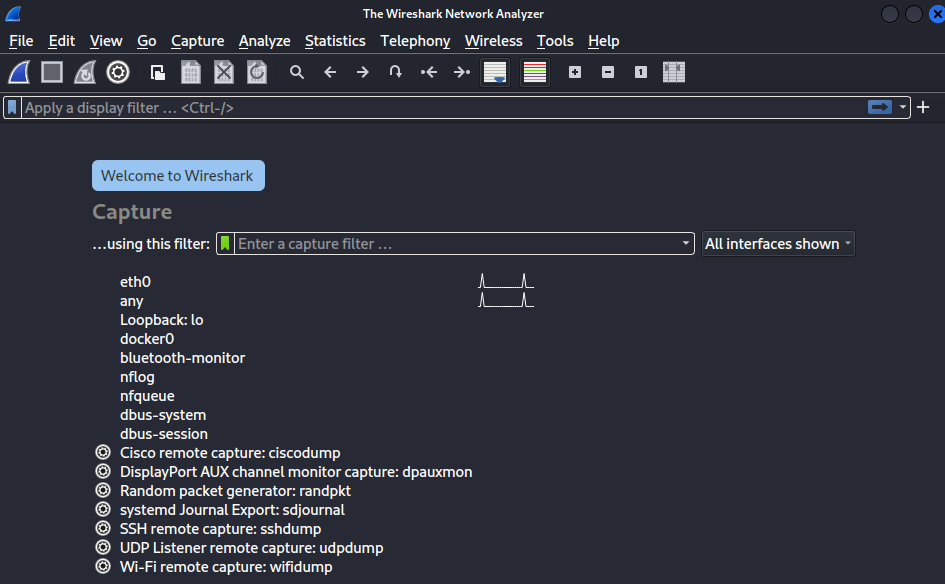The height and width of the screenshot is (584, 945).
Task: Add a display filter button plus
Action: tap(923, 107)
